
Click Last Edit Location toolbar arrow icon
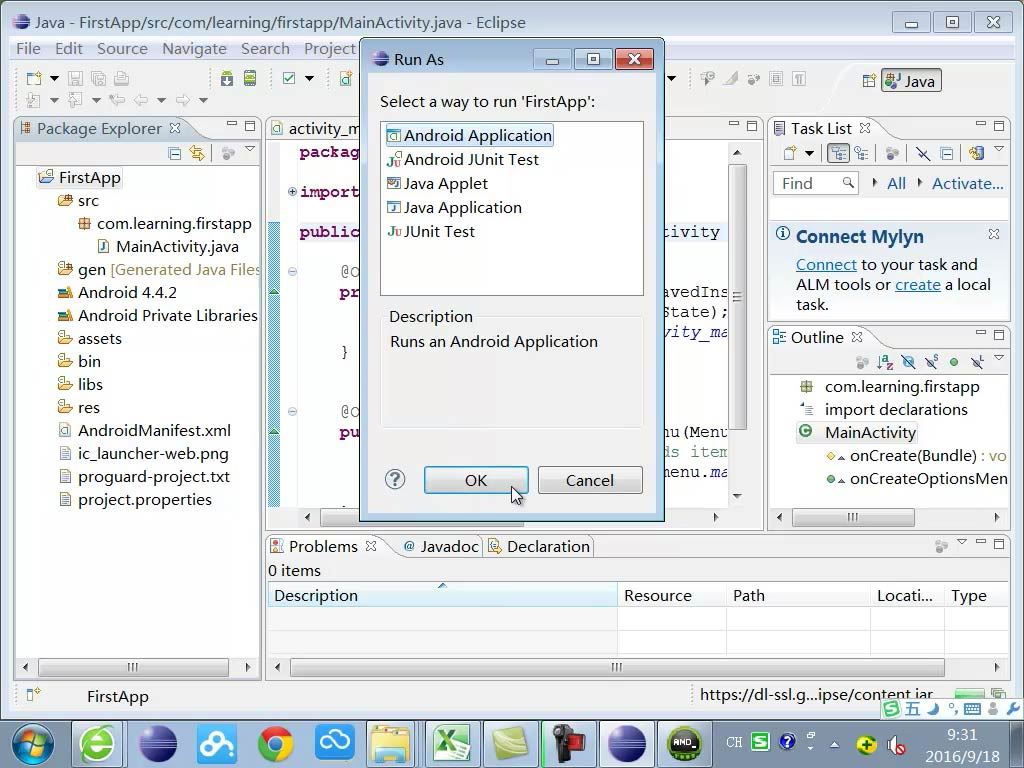tap(118, 100)
